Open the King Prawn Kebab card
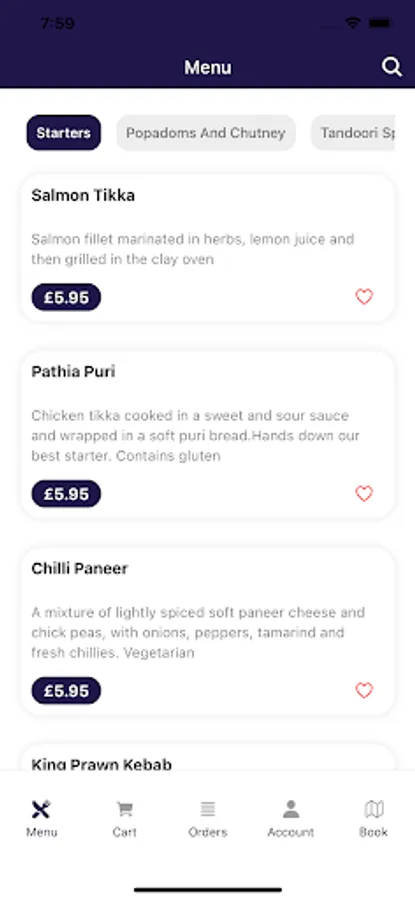Image resolution: width=415 pixels, height=900 pixels. pyautogui.click(x=208, y=758)
